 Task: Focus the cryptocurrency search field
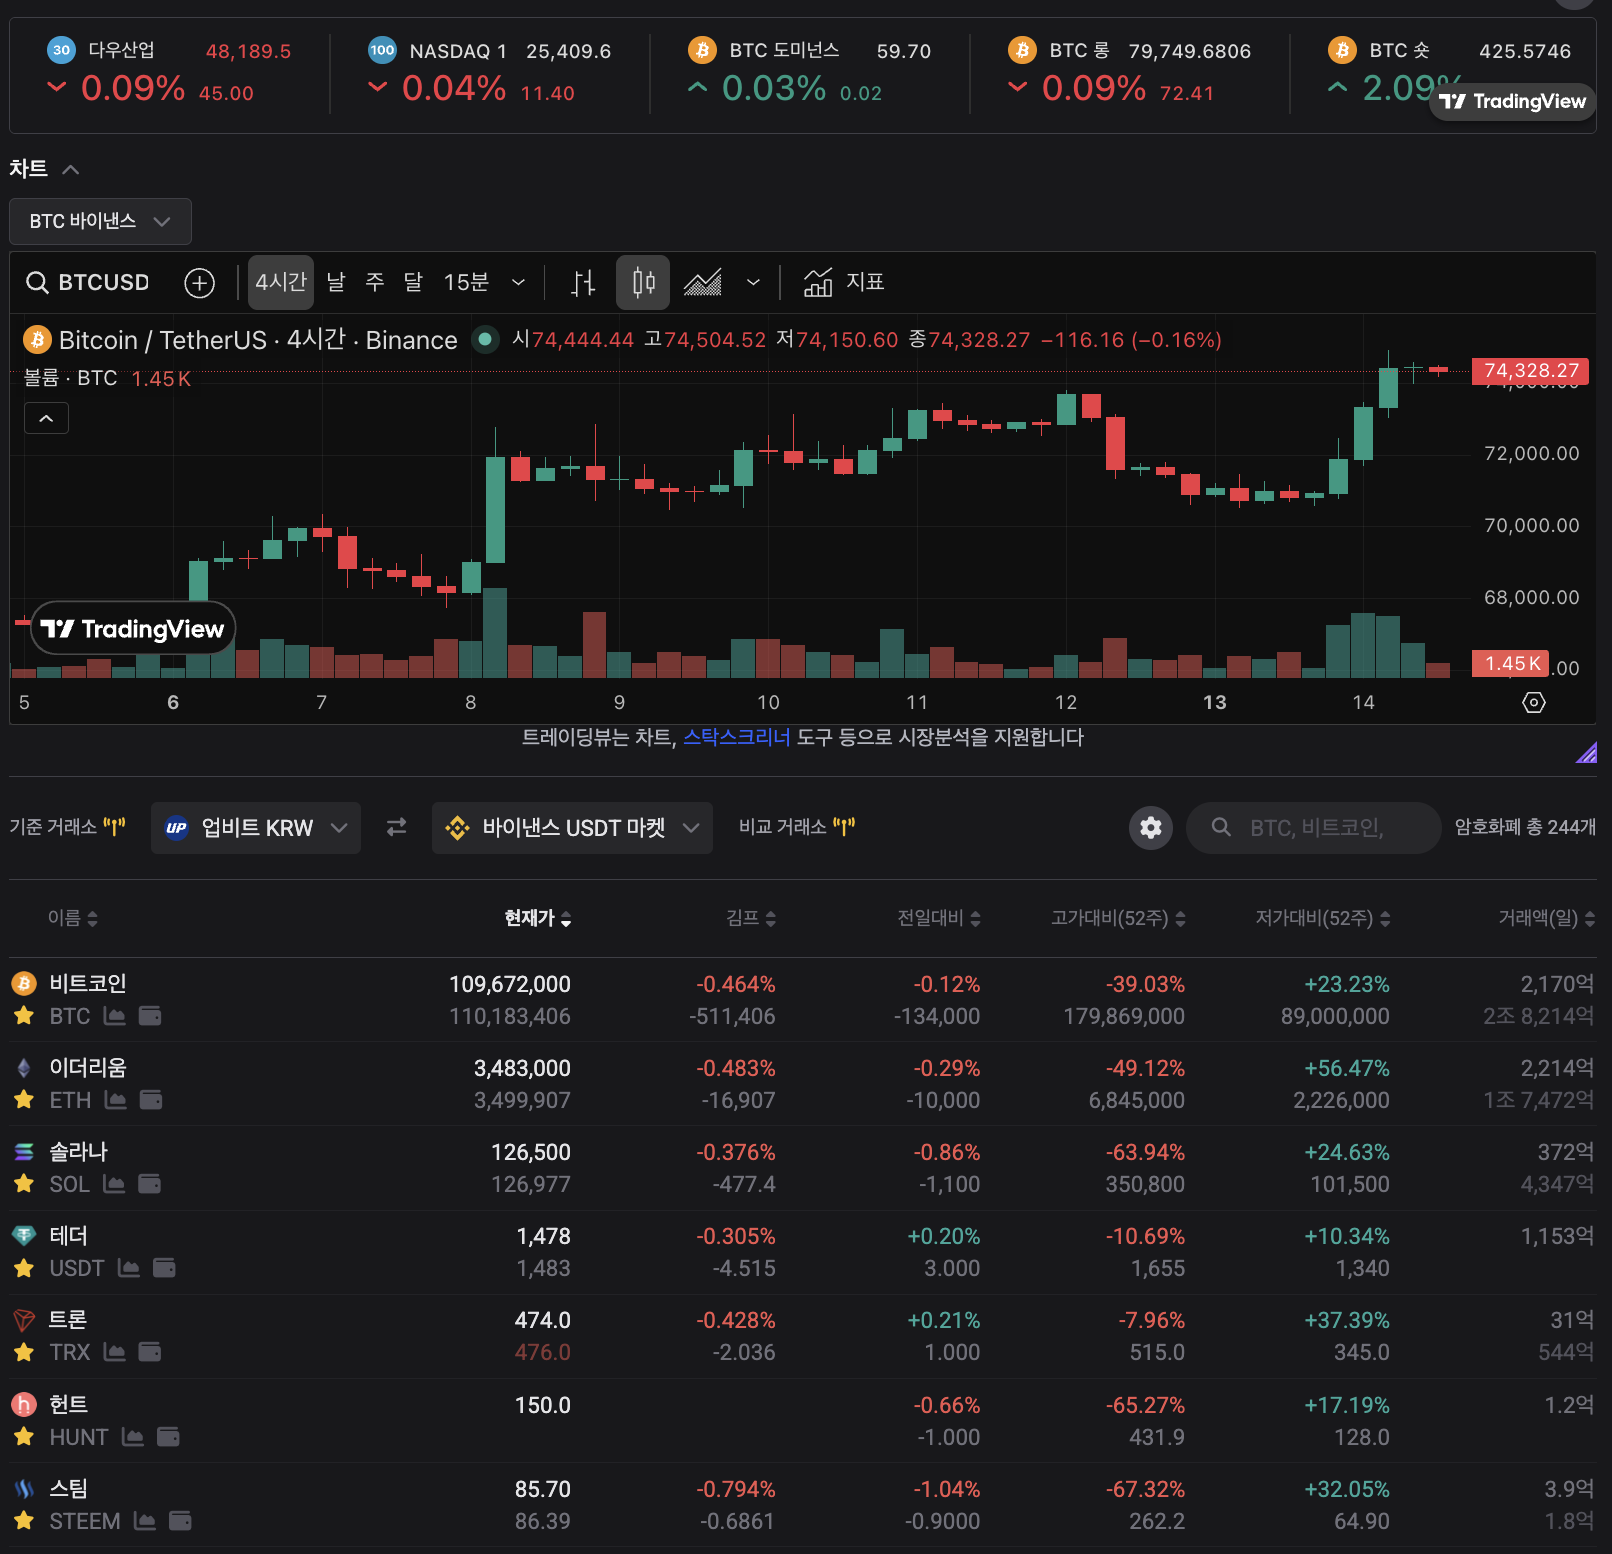coord(1314,828)
